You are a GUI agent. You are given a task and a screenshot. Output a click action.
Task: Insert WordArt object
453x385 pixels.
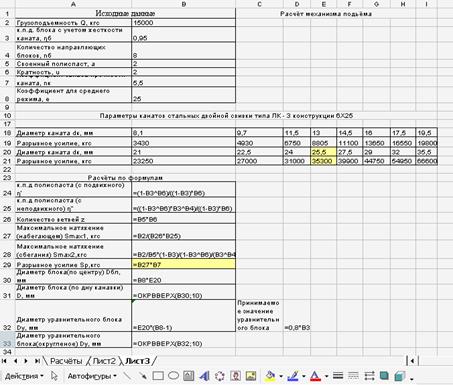(204, 376)
